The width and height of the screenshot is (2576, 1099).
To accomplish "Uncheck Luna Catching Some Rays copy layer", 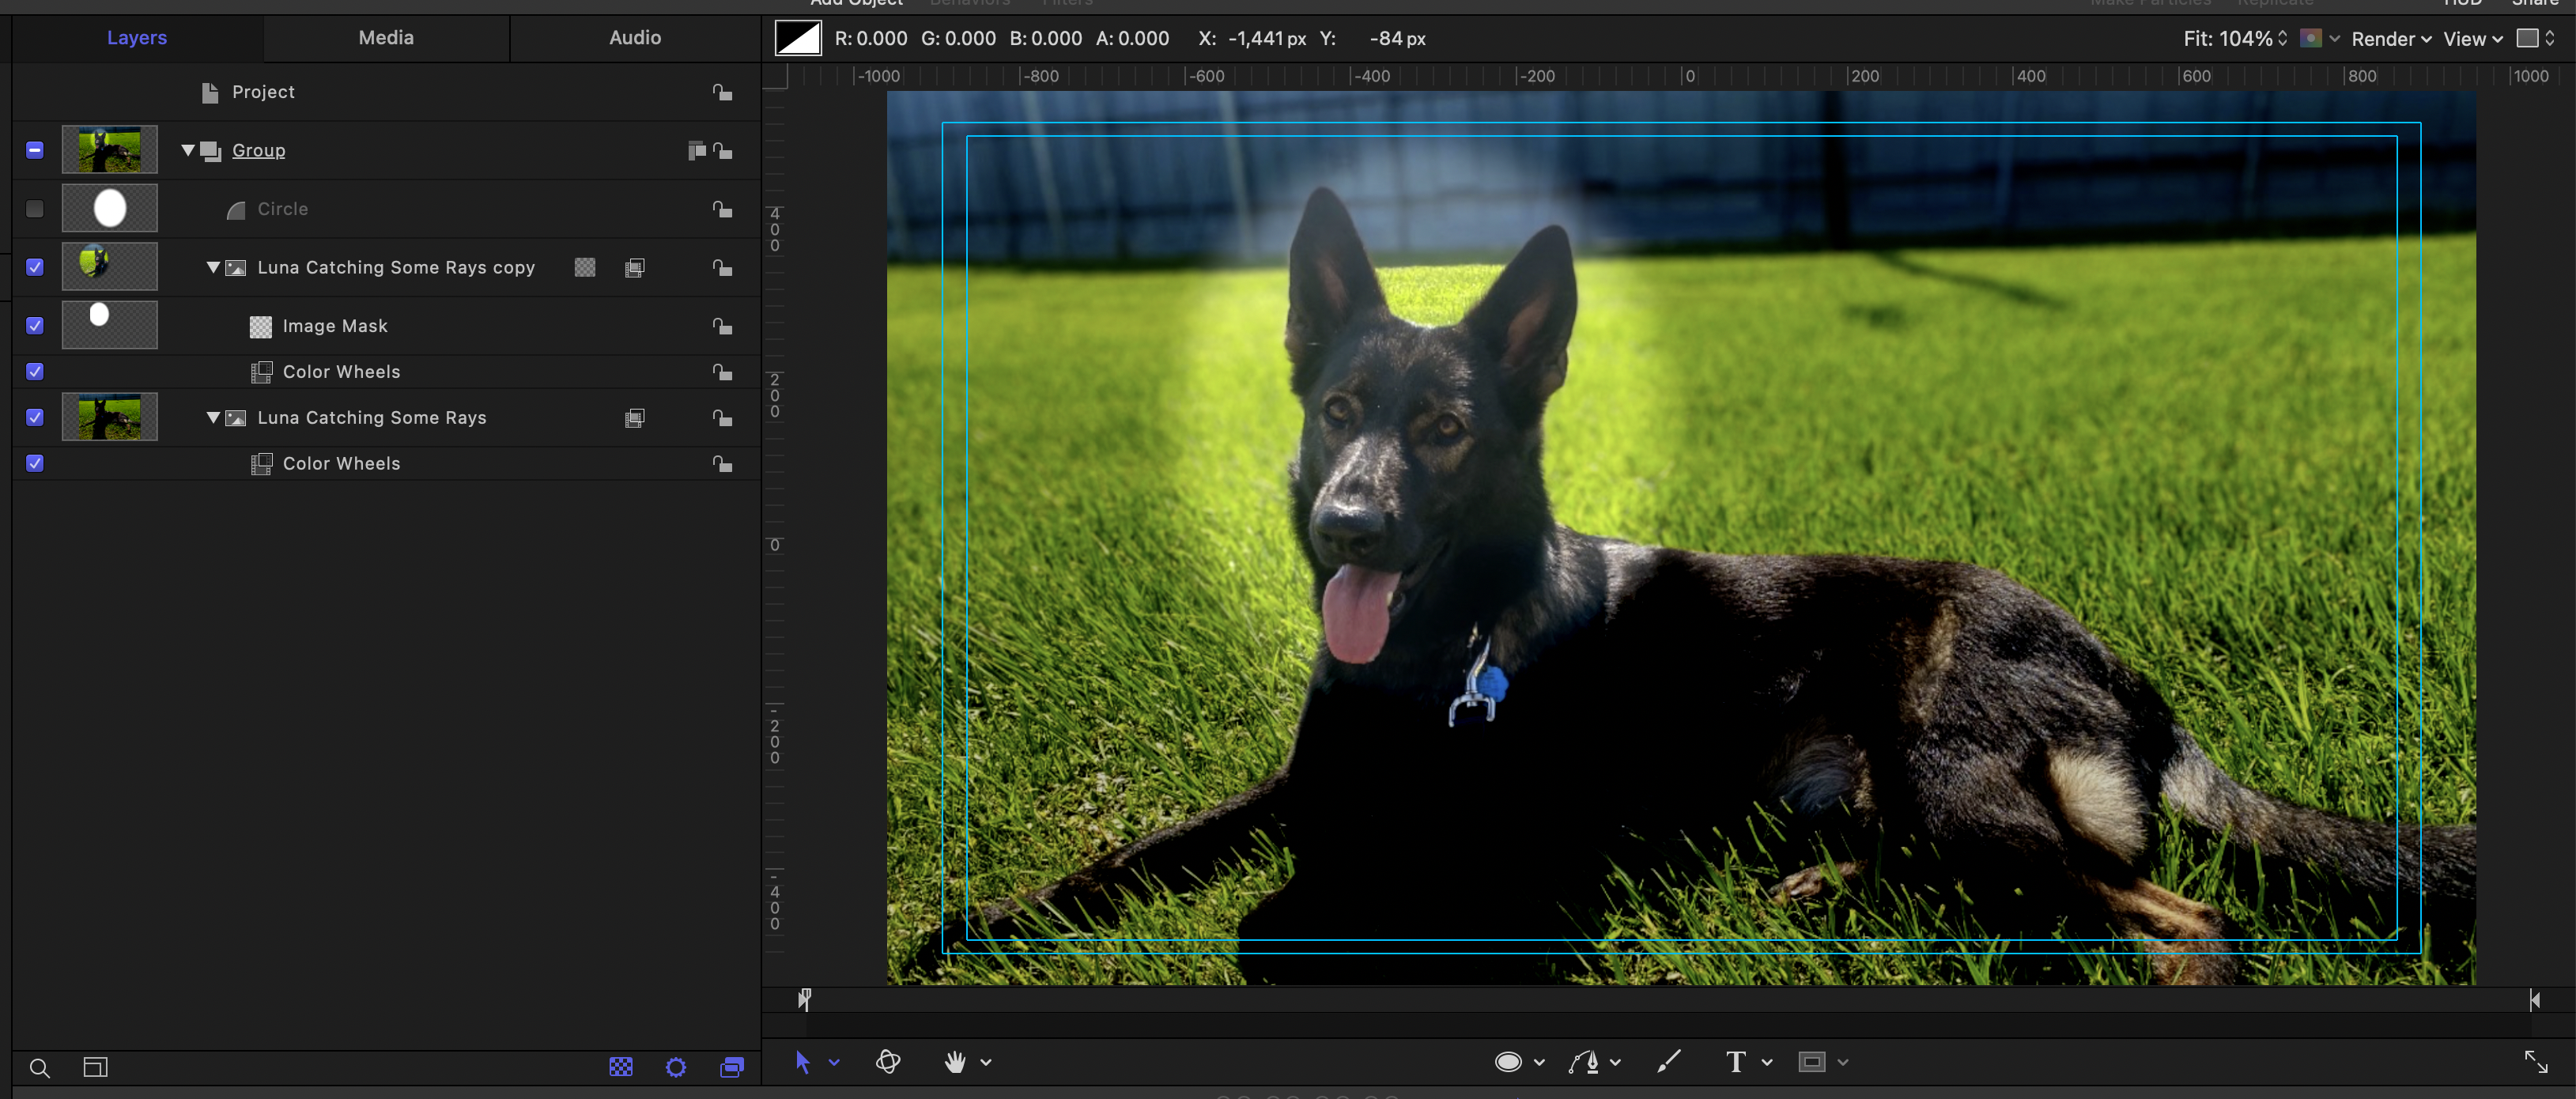I will [x=35, y=267].
